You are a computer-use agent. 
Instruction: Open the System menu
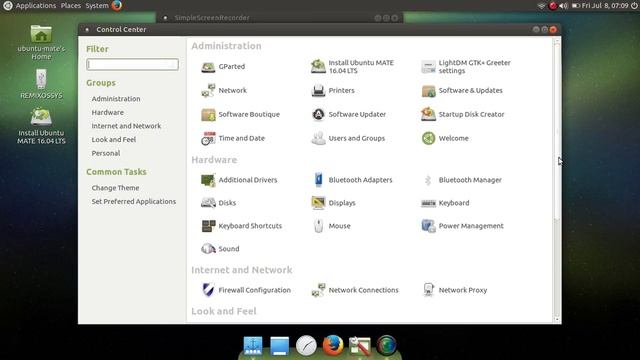pyautogui.click(x=97, y=6)
